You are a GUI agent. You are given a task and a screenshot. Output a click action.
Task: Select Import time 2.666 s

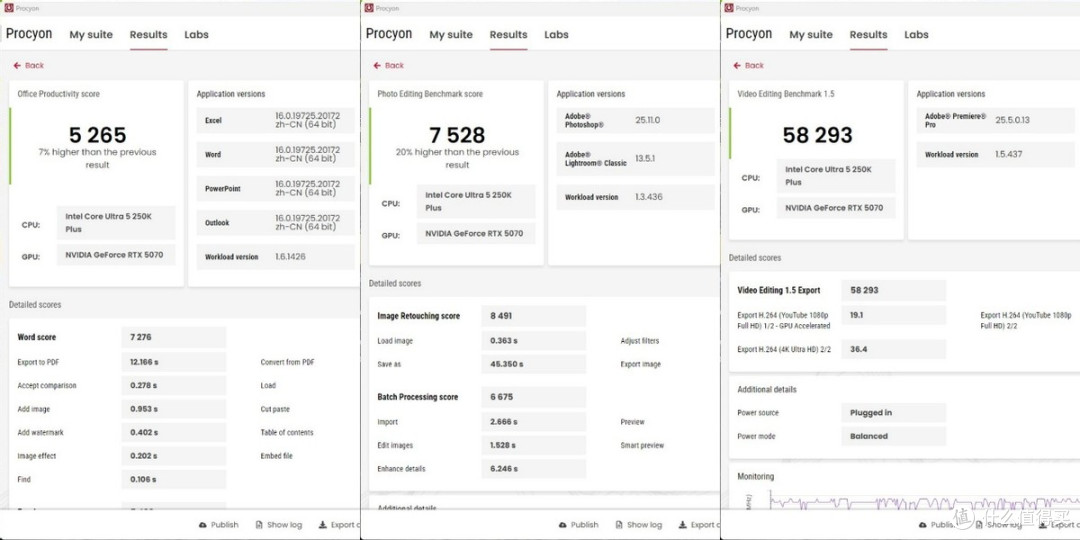tap(534, 422)
